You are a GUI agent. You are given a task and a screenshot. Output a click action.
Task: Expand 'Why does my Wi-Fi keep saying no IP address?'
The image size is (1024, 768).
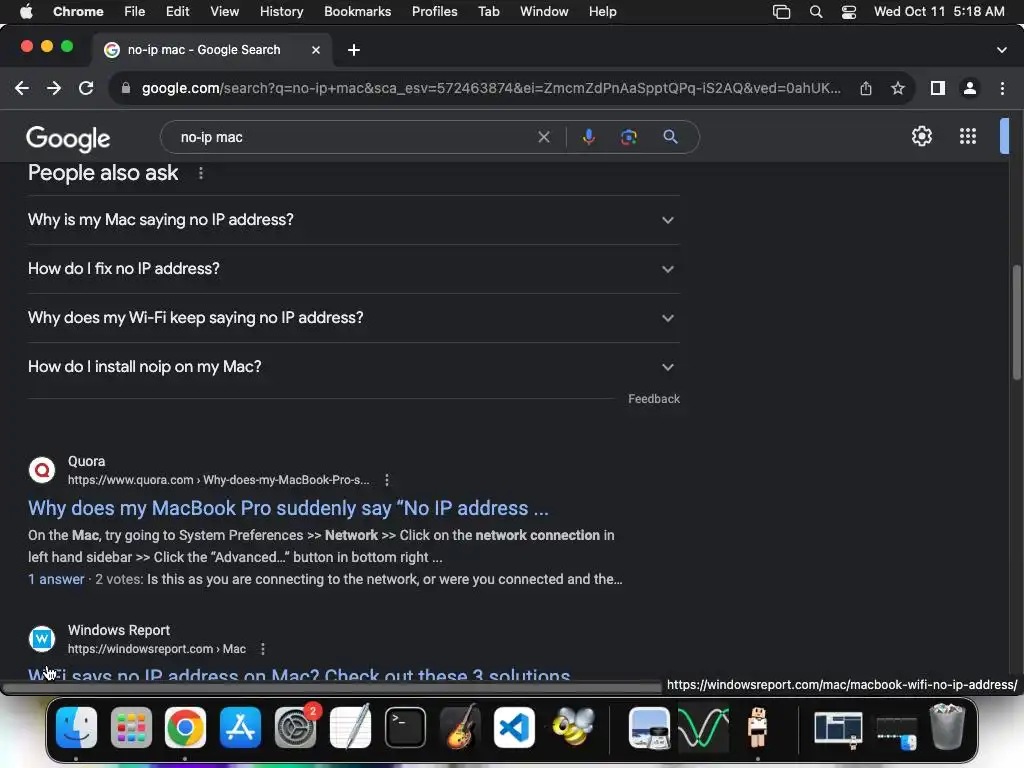coord(353,318)
